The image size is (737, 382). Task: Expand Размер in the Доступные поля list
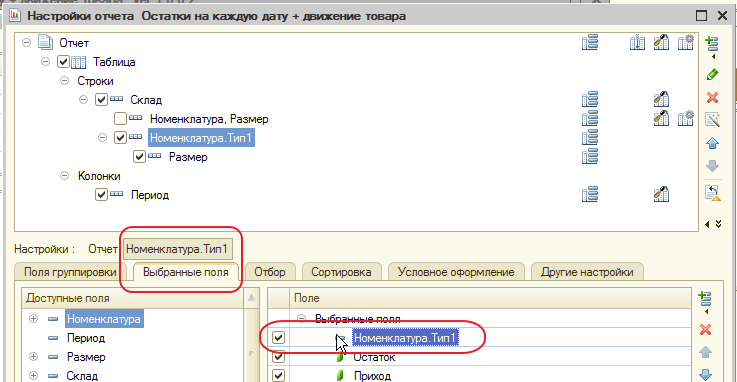pos(33,357)
